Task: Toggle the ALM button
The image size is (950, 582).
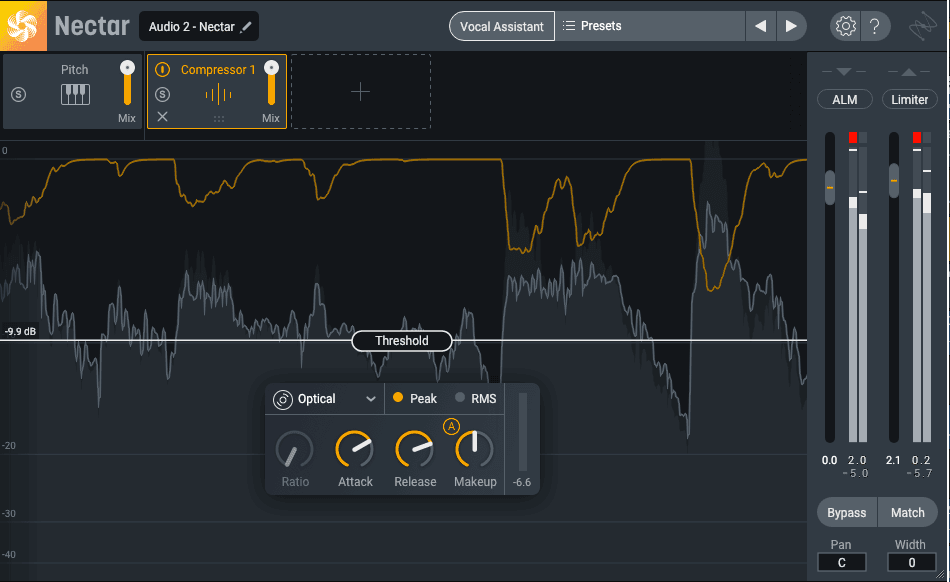Action: pyautogui.click(x=845, y=99)
